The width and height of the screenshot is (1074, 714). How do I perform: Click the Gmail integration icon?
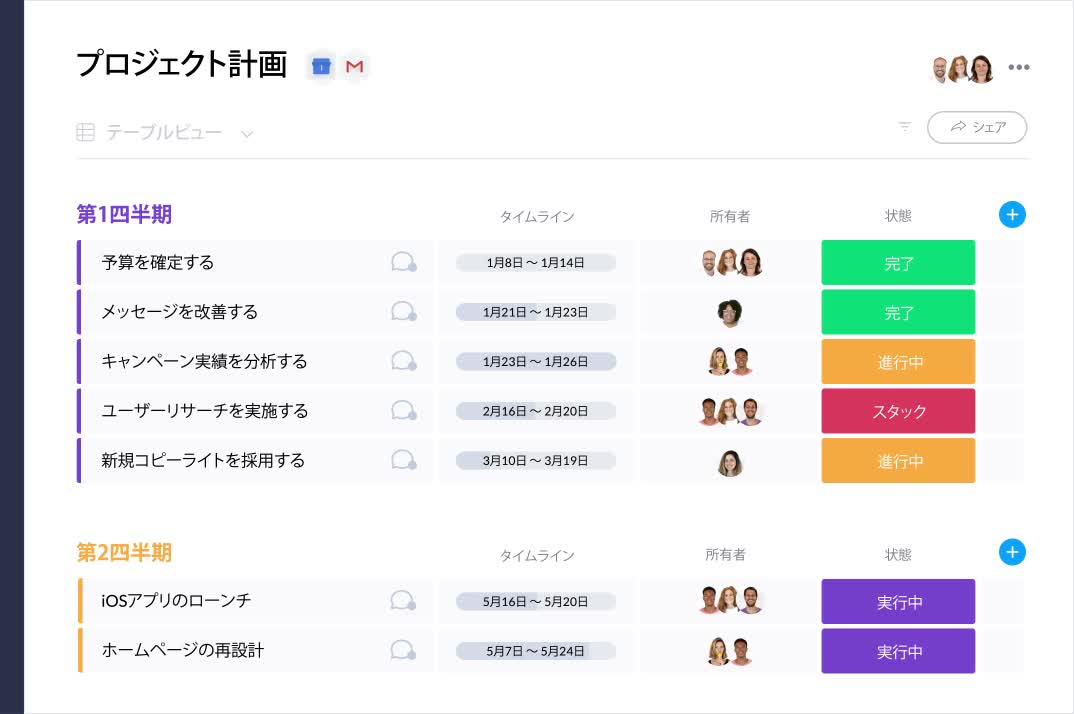[x=354, y=67]
